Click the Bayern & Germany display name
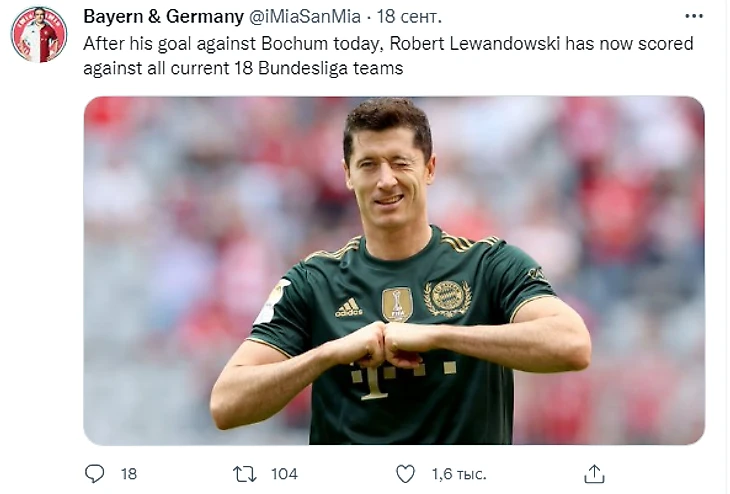The image size is (730, 494). (163, 17)
